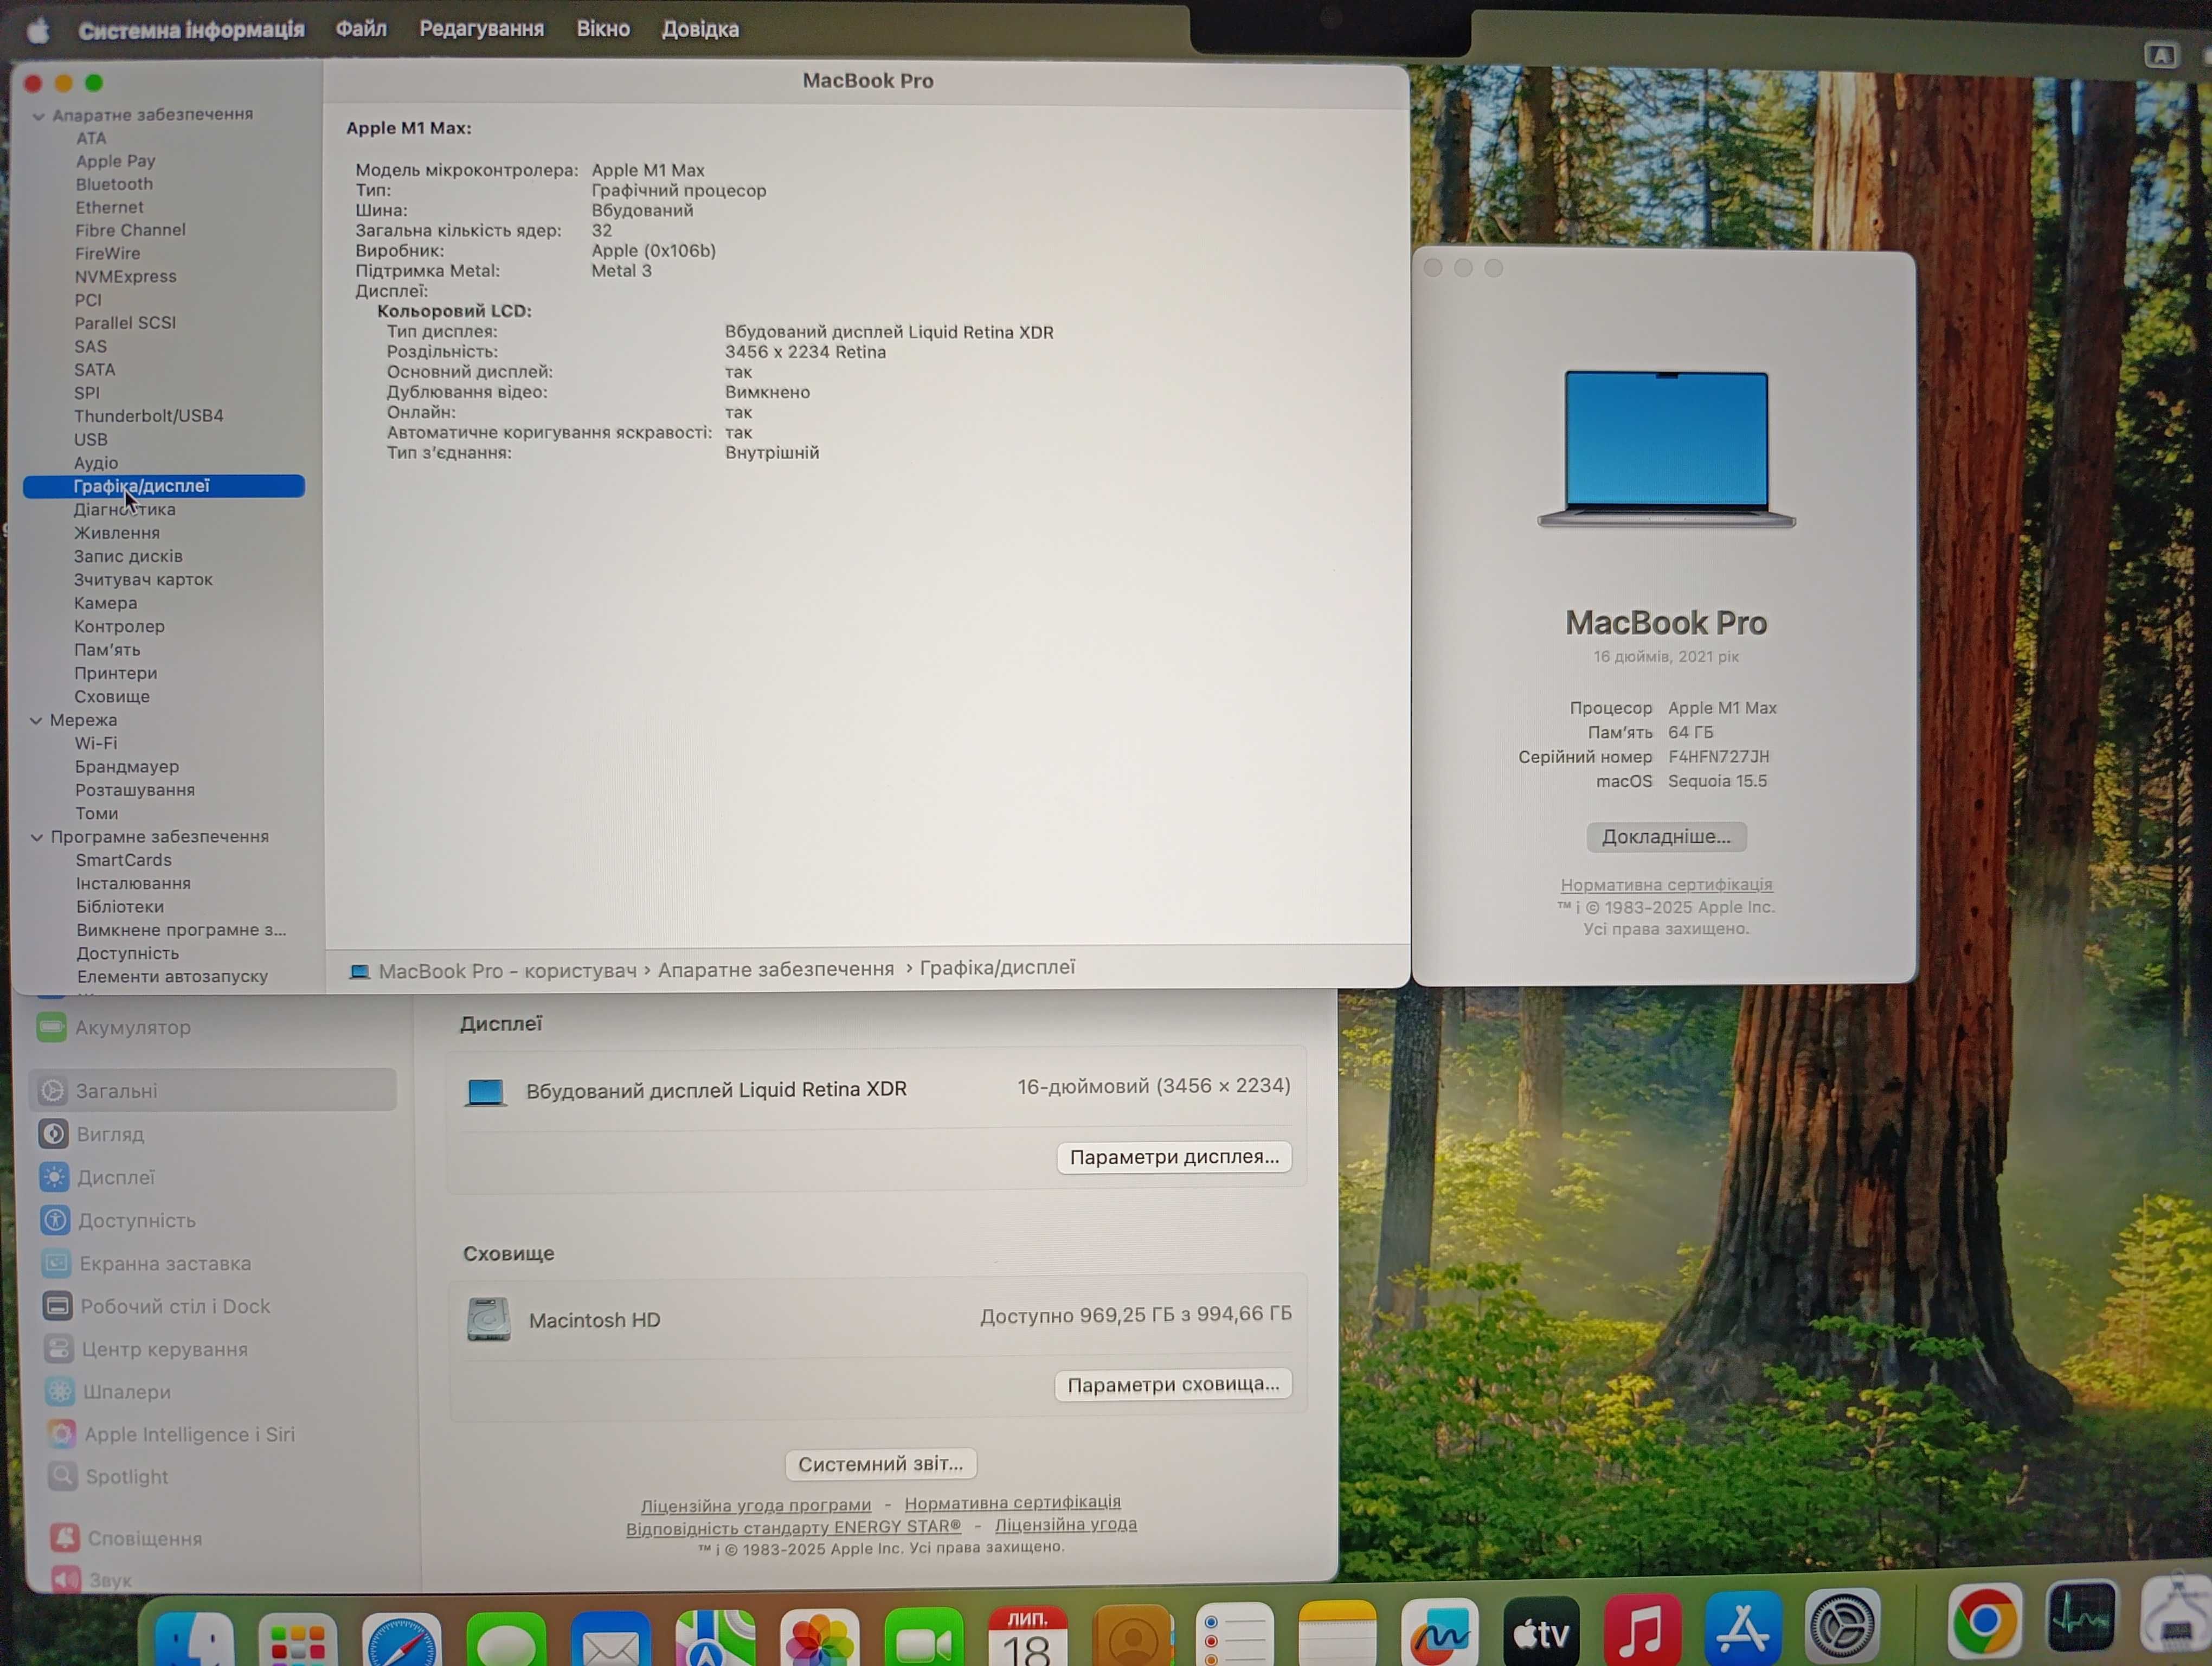
Task: Click the Macintosh HD storage row
Action: (x=878, y=1318)
